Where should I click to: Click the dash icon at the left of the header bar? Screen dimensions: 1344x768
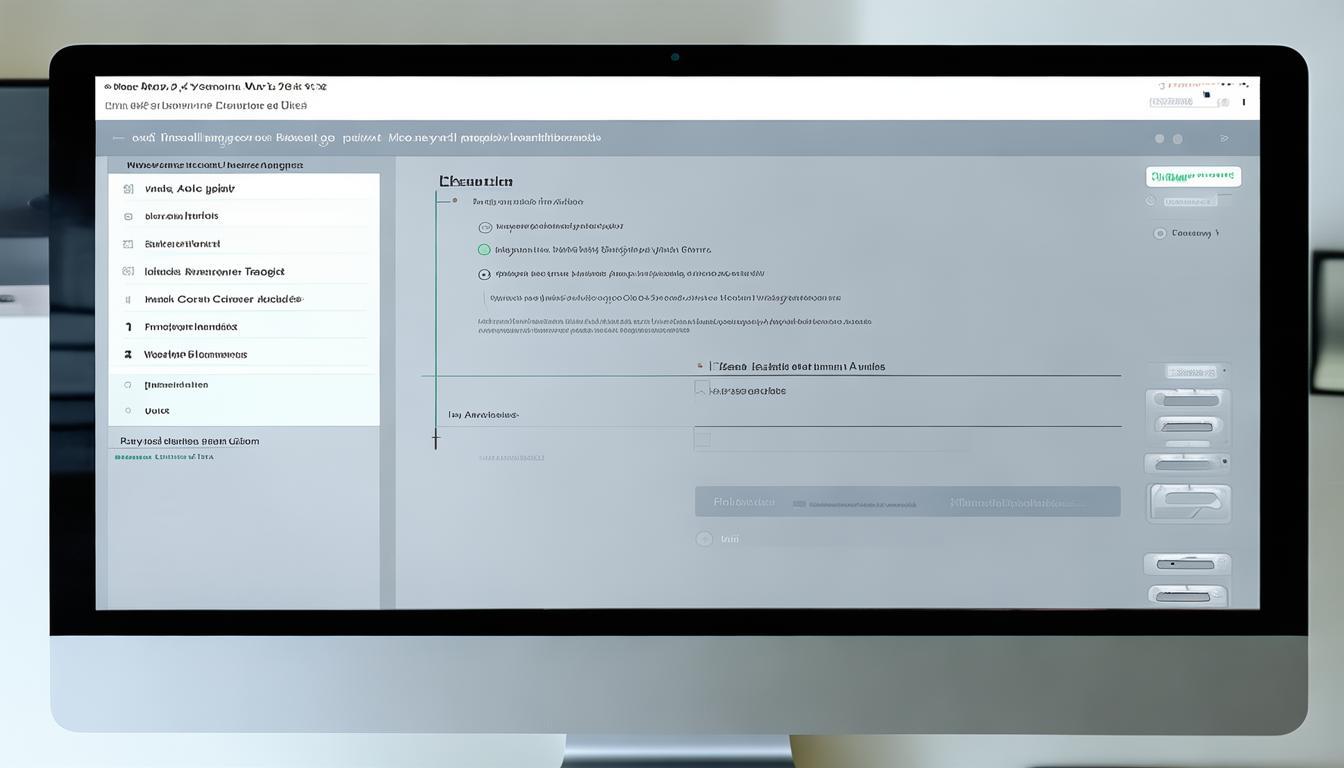(x=118, y=139)
